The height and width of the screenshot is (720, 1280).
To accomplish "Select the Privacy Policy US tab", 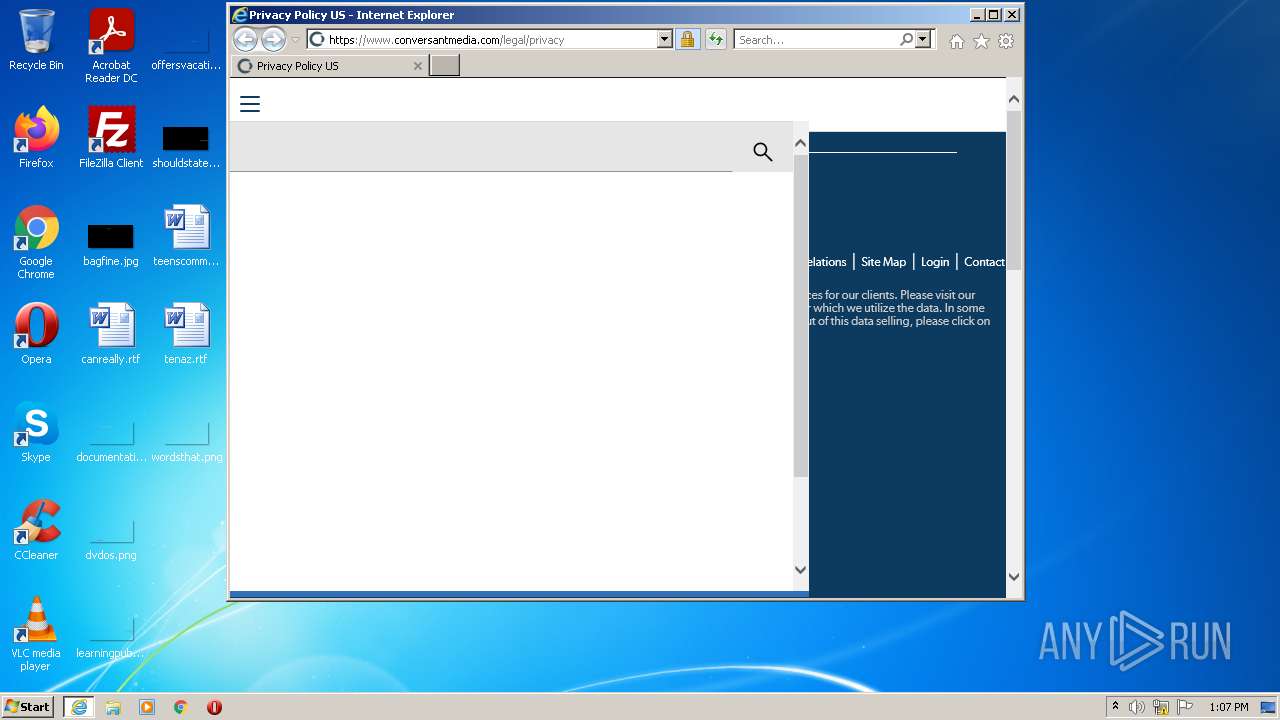I will click(329, 65).
